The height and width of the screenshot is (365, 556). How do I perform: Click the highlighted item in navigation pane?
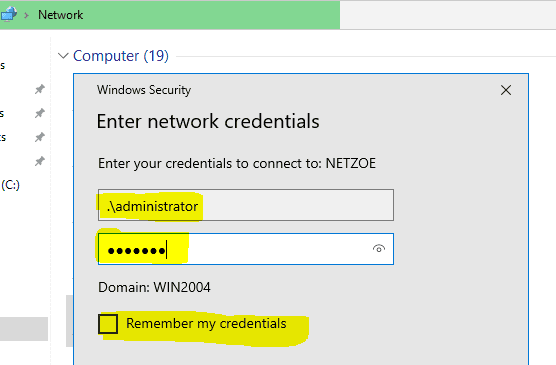[24, 329]
